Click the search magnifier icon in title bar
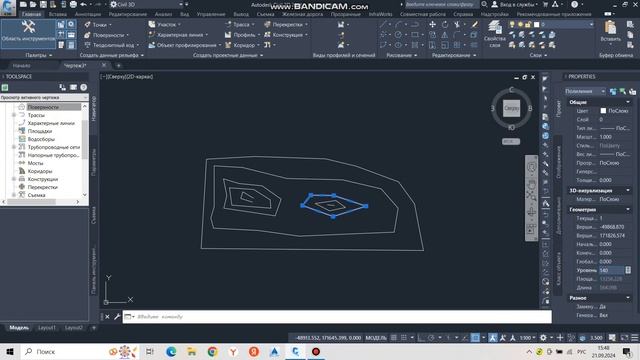 point(484,4)
